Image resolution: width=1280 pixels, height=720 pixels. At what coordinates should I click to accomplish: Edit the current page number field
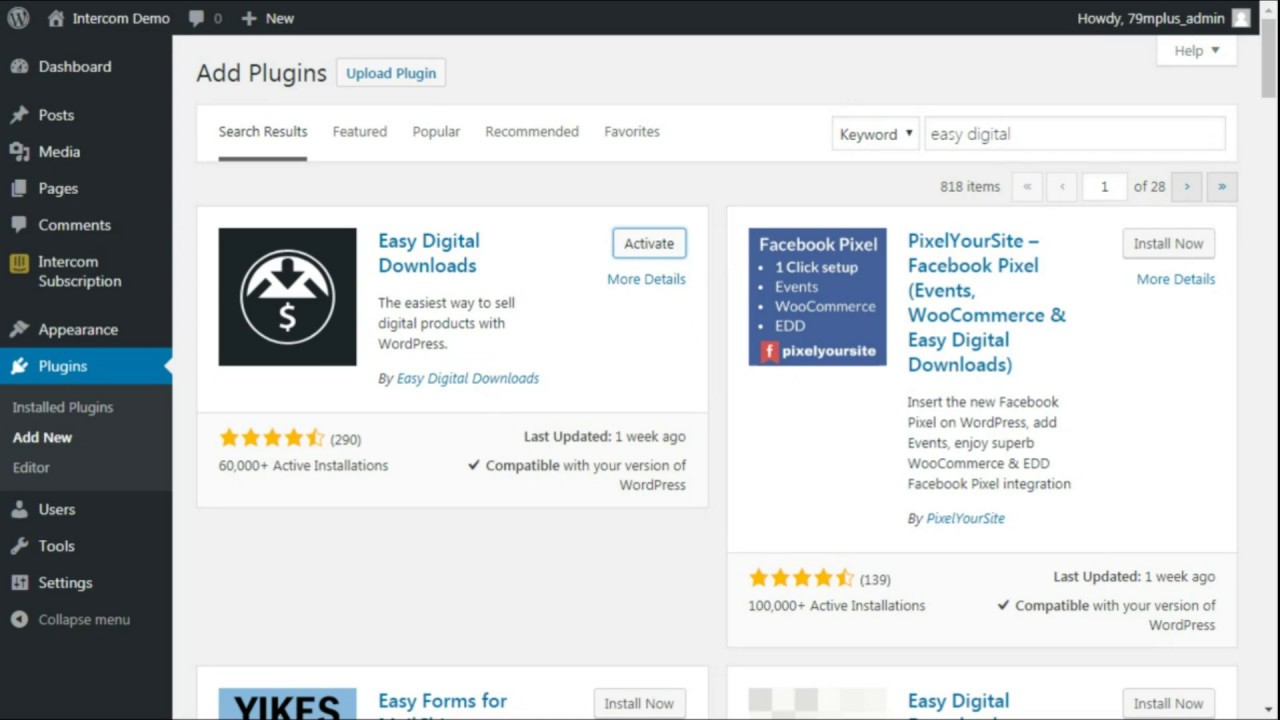[x=1104, y=187]
